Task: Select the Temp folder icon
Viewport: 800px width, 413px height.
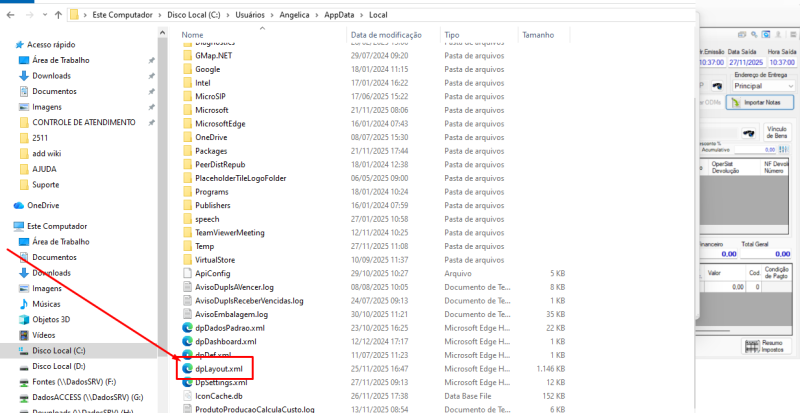Action: click(187, 246)
